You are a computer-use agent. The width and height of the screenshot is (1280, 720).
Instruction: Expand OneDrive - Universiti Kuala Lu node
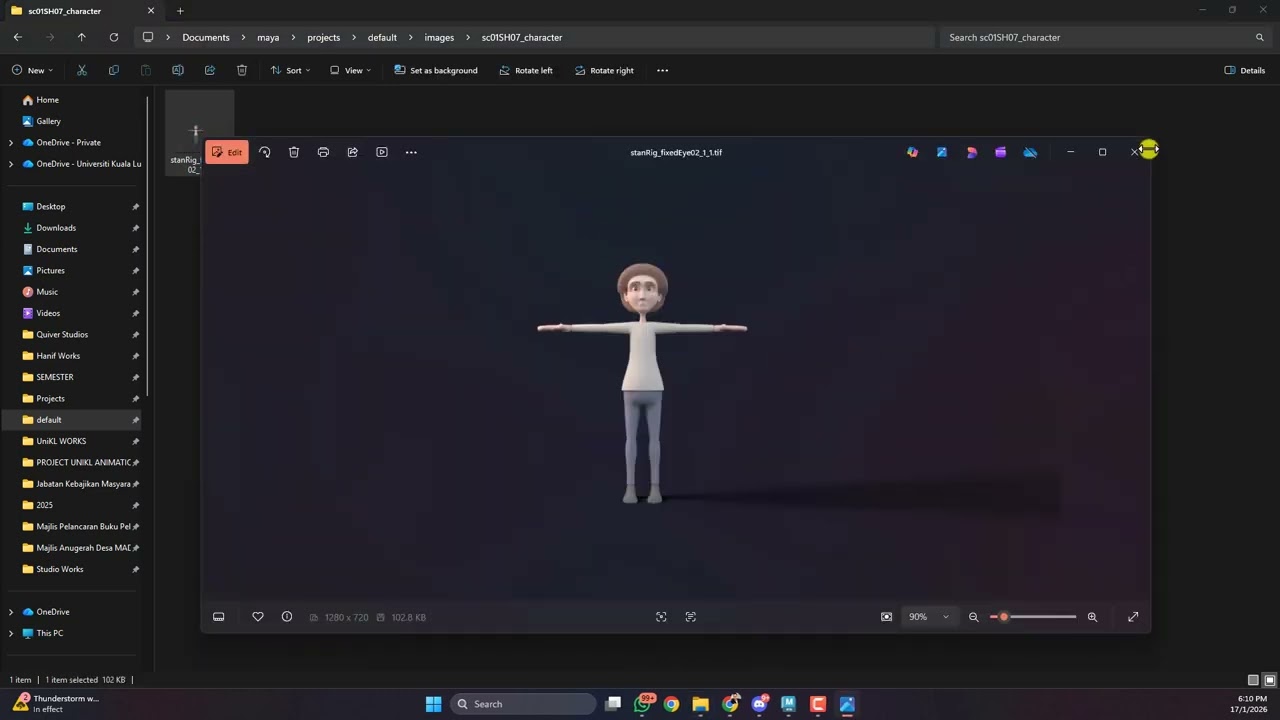coord(11,164)
